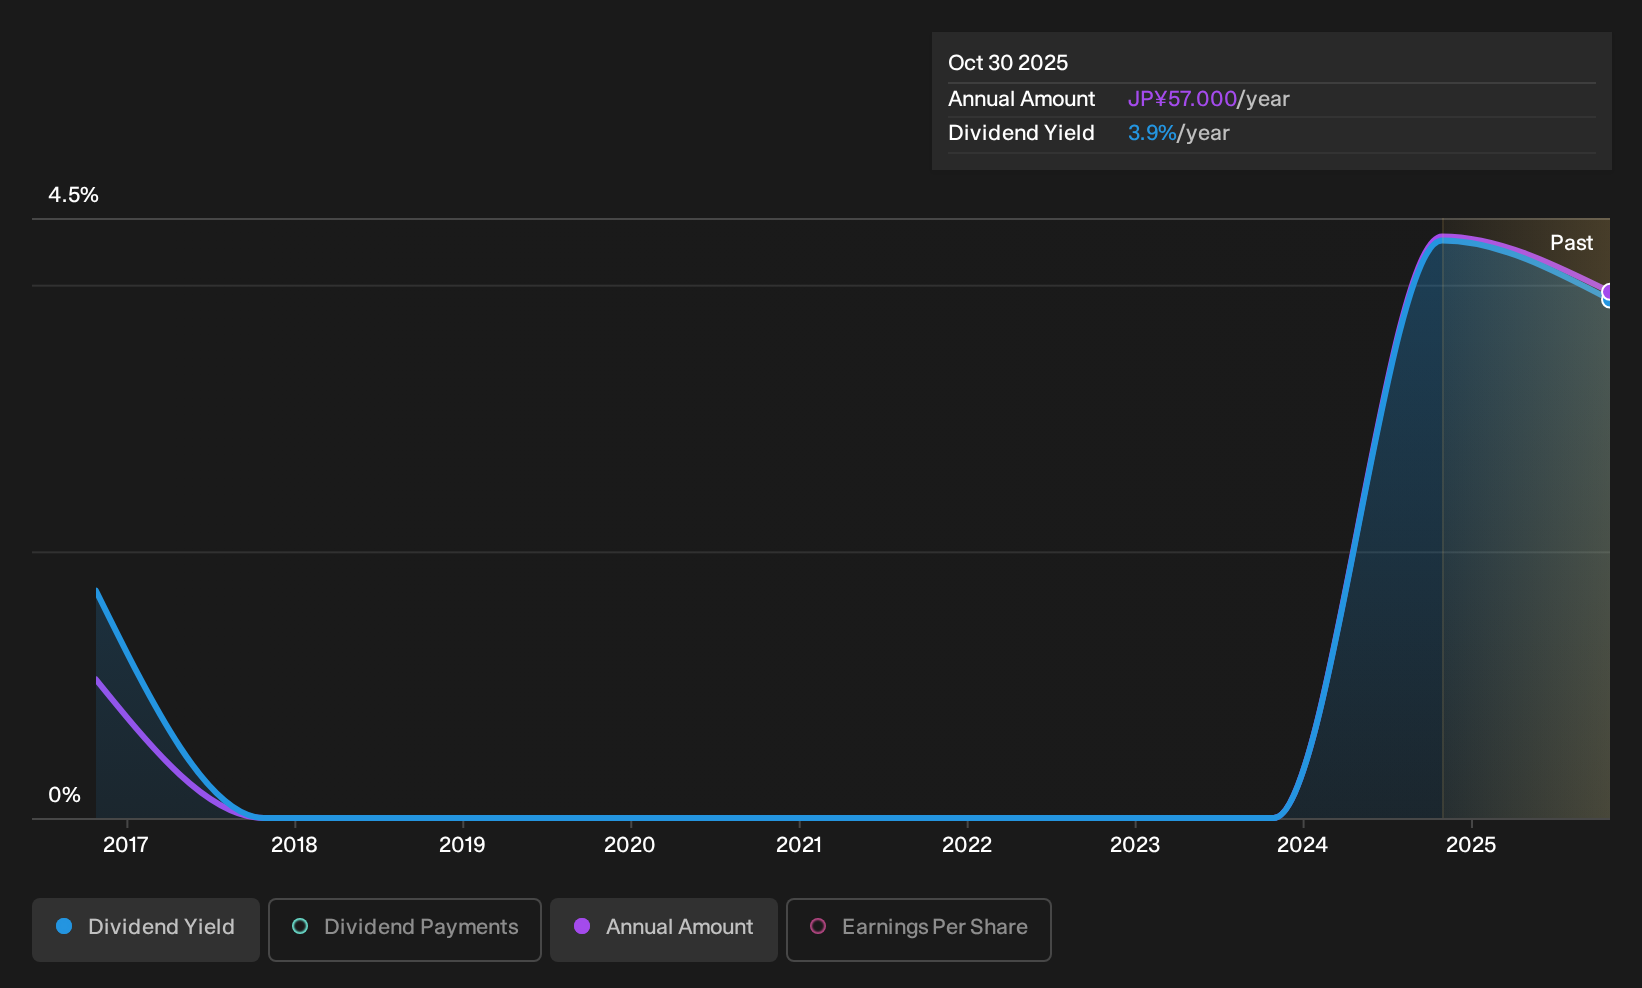Screen dimensions: 1642x988
Task: Click the 2019 x-axis label
Action: pyautogui.click(x=462, y=845)
